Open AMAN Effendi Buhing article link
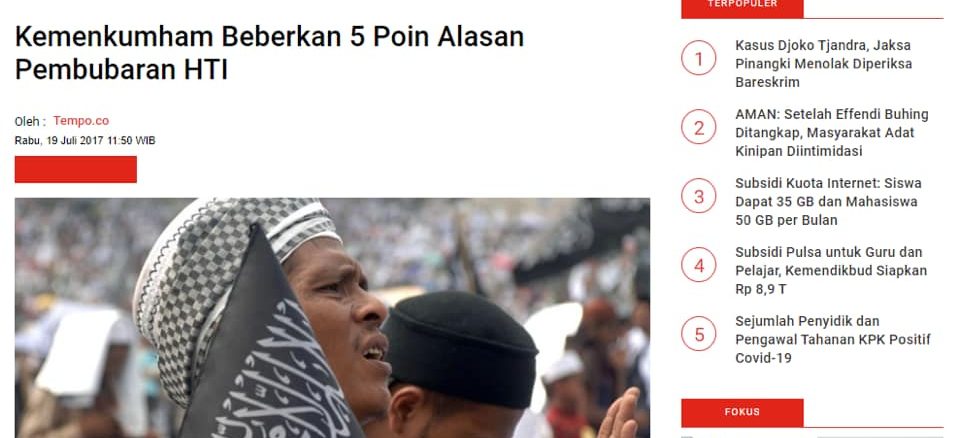The height and width of the screenshot is (438, 960). [x=831, y=132]
